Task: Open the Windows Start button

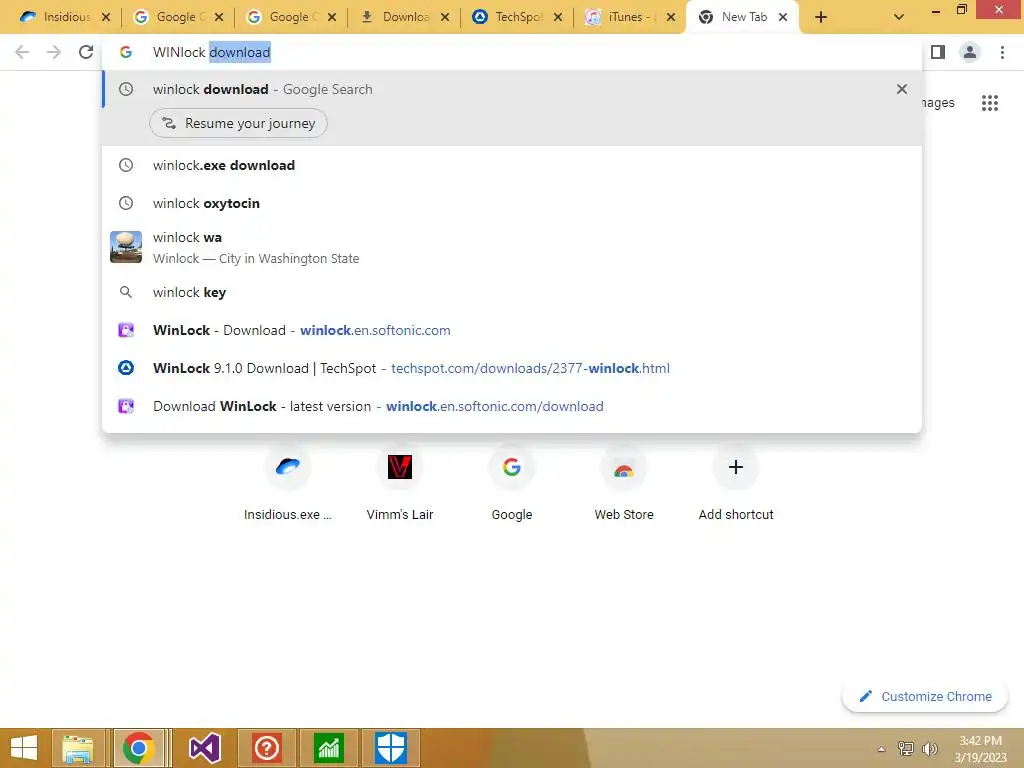Action: [24, 748]
